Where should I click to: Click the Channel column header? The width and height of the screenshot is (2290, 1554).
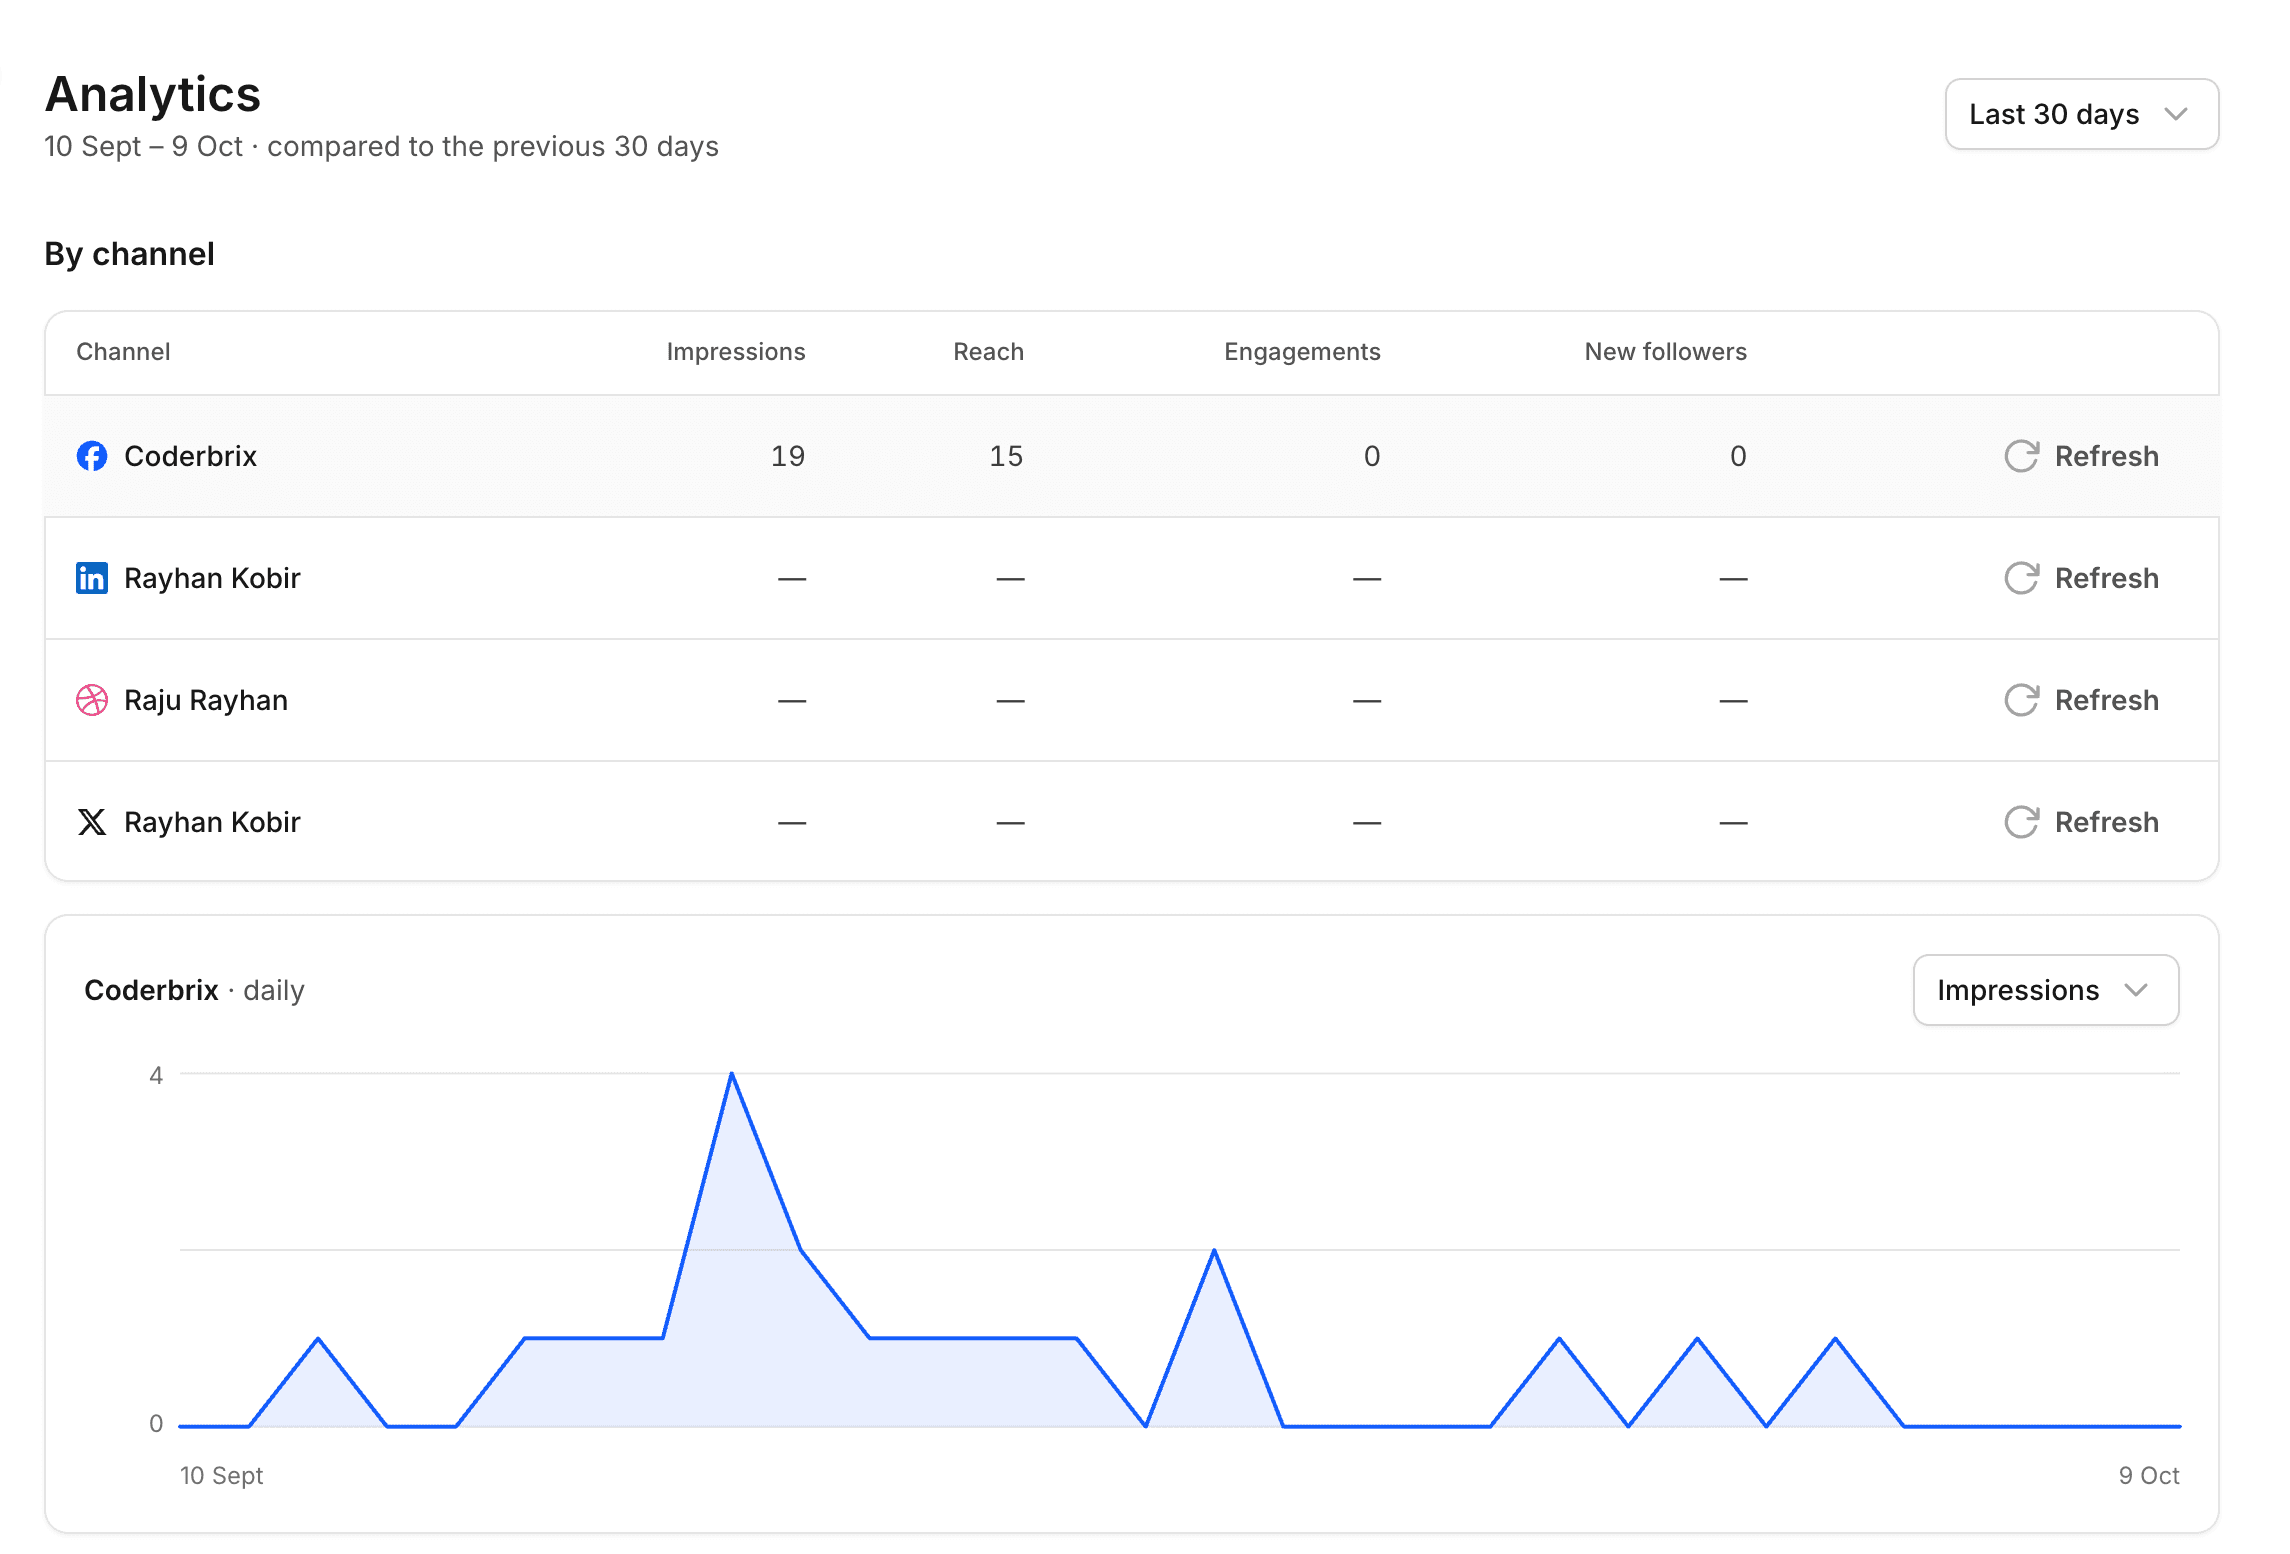pyautogui.click(x=123, y=352)
